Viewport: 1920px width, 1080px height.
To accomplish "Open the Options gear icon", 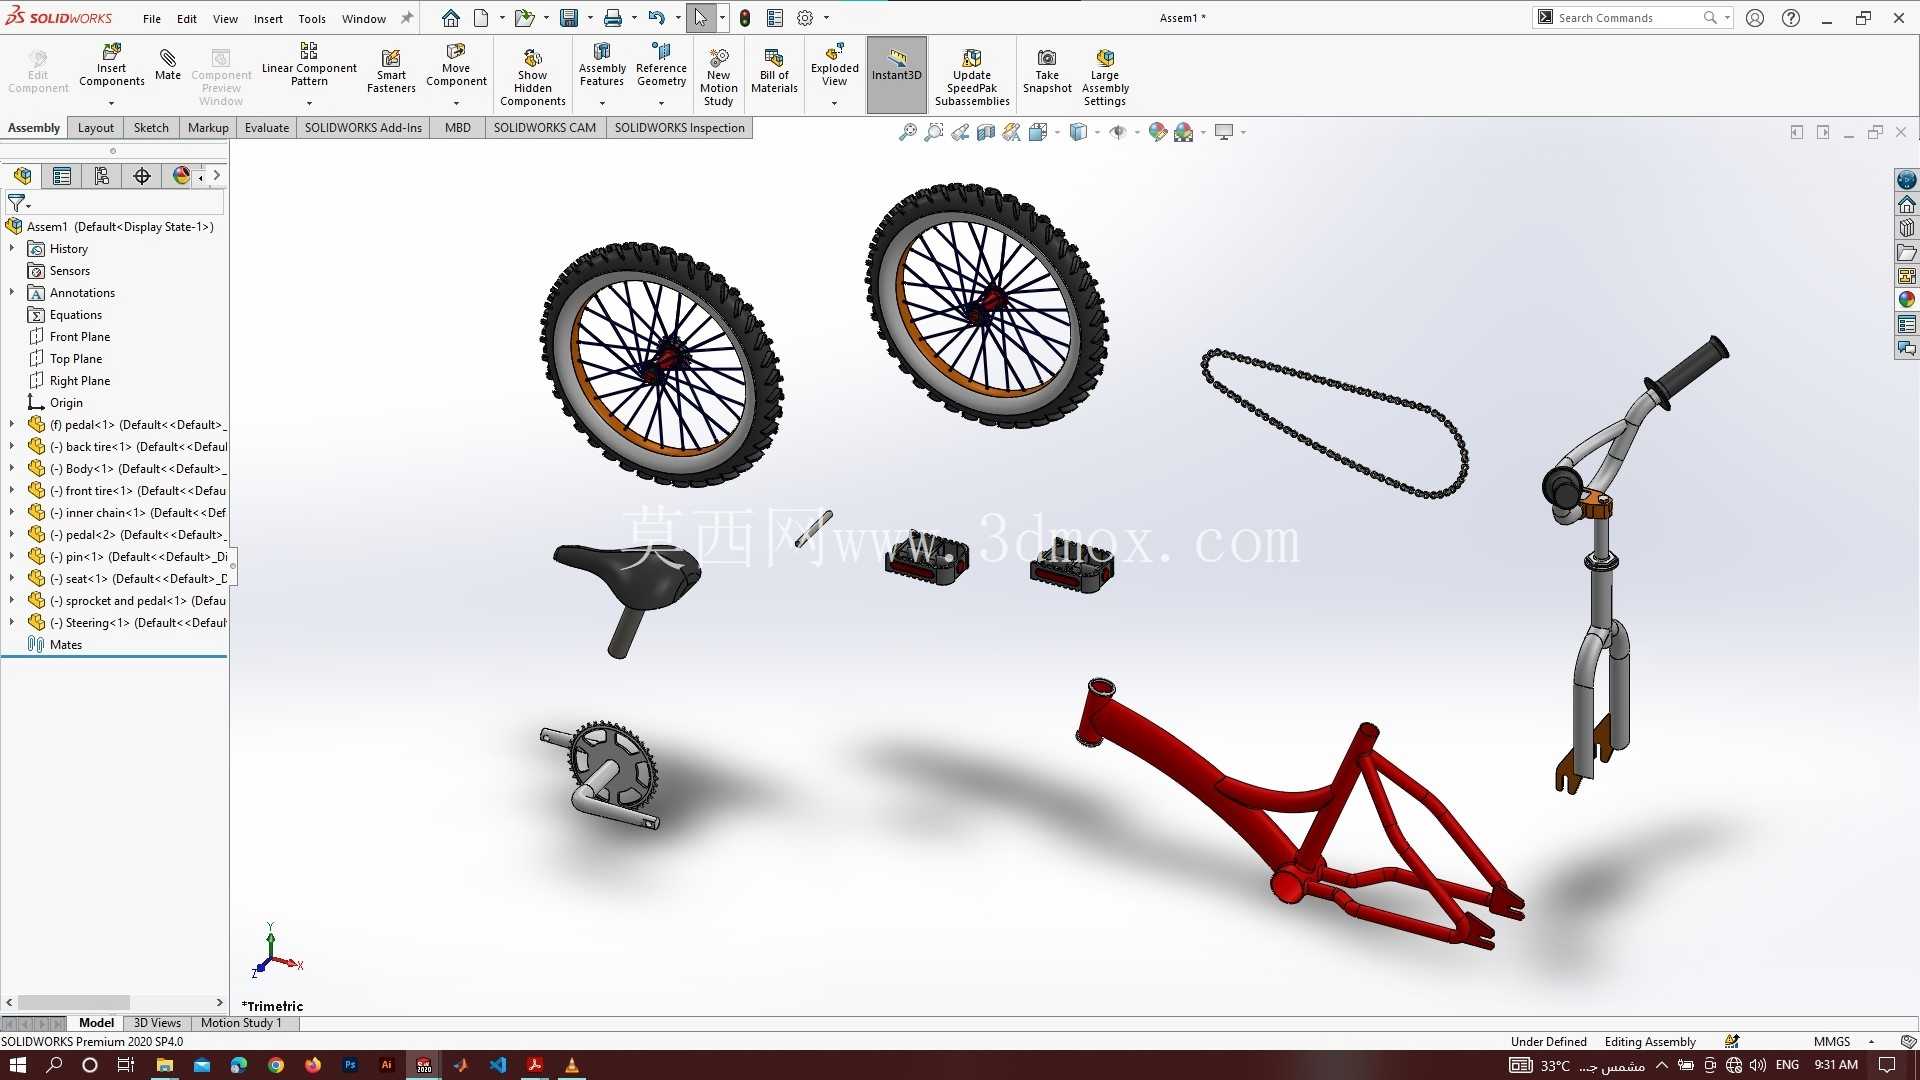I will click(x=805, y=18).
